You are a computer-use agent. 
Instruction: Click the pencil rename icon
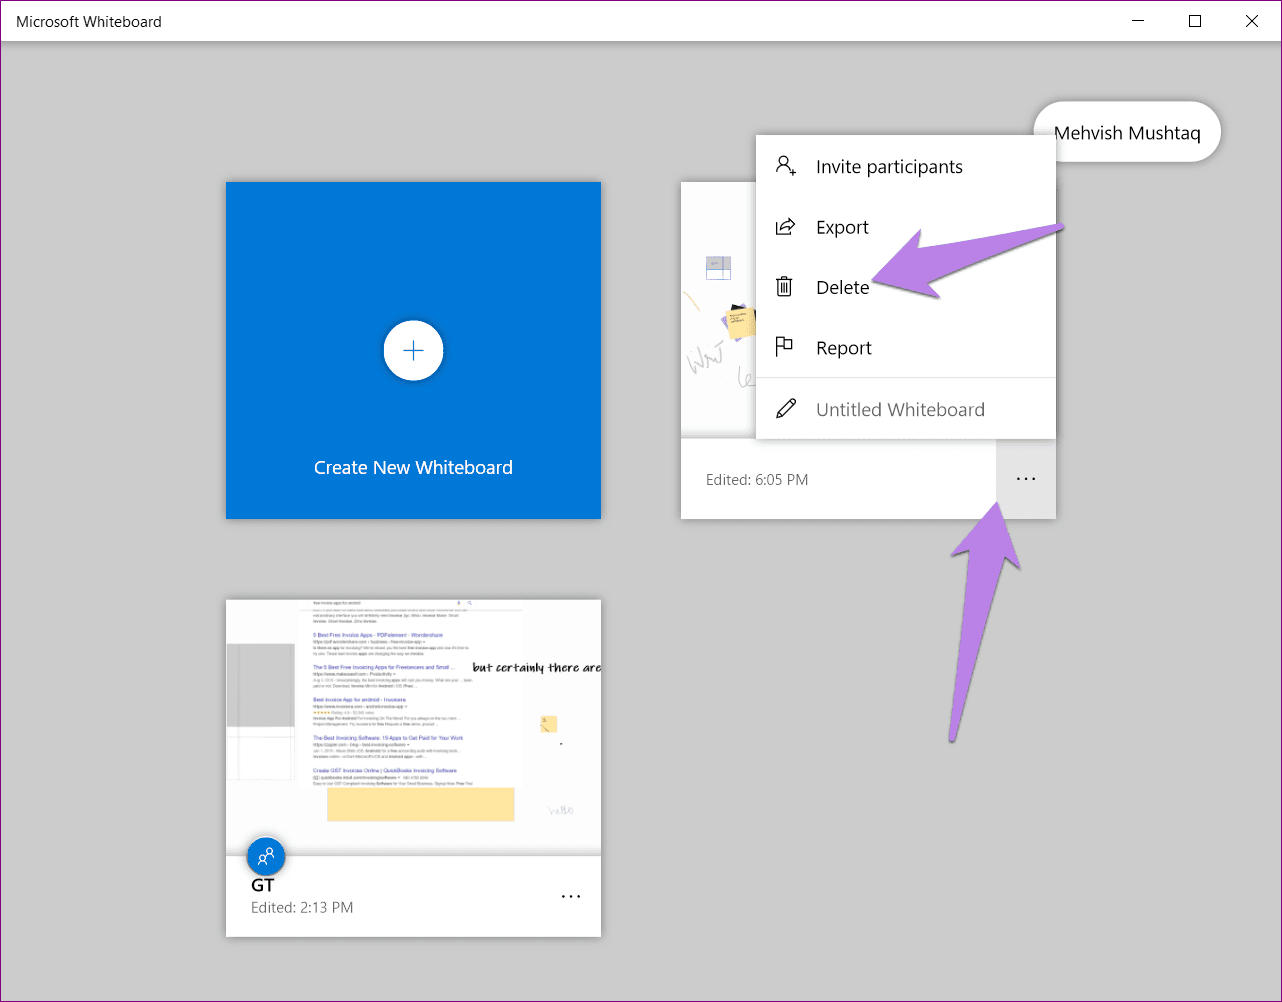click(x=786, y=408)
